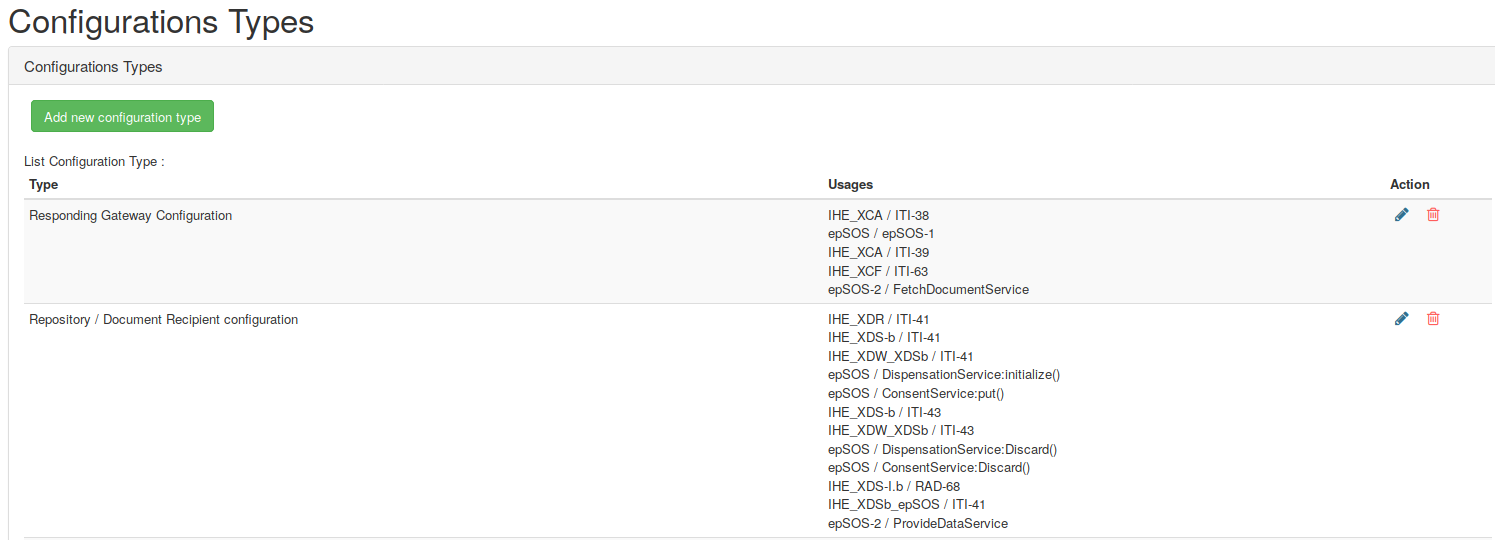Click the Configurations Types panel heading

tap(93, 67)
